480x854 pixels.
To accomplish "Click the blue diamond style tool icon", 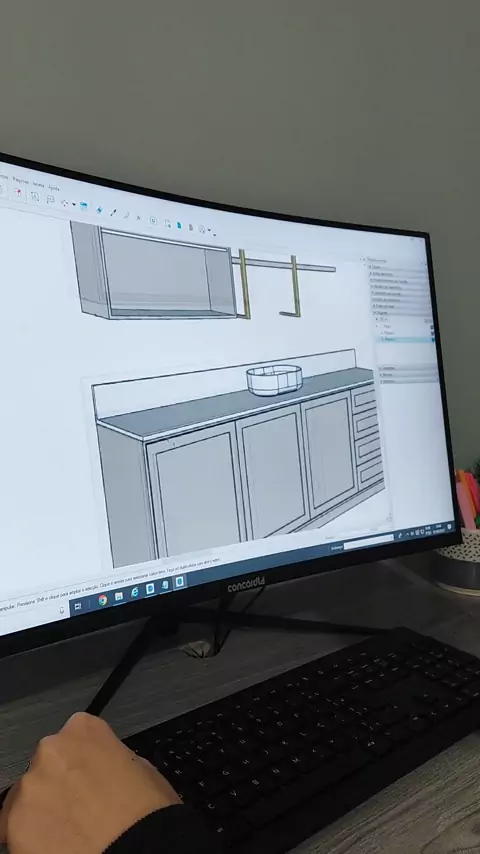I will pyautogui.click(x=99, y=210).
